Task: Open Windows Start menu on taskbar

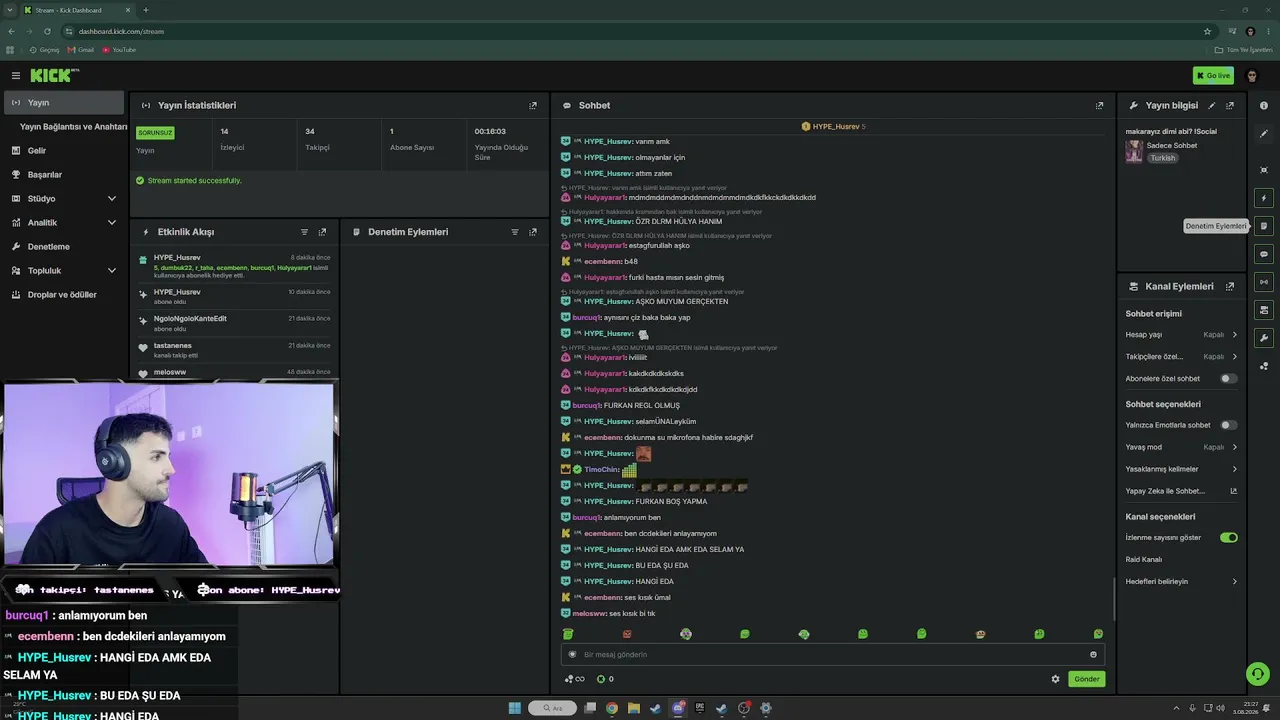Action: point(514,708)
